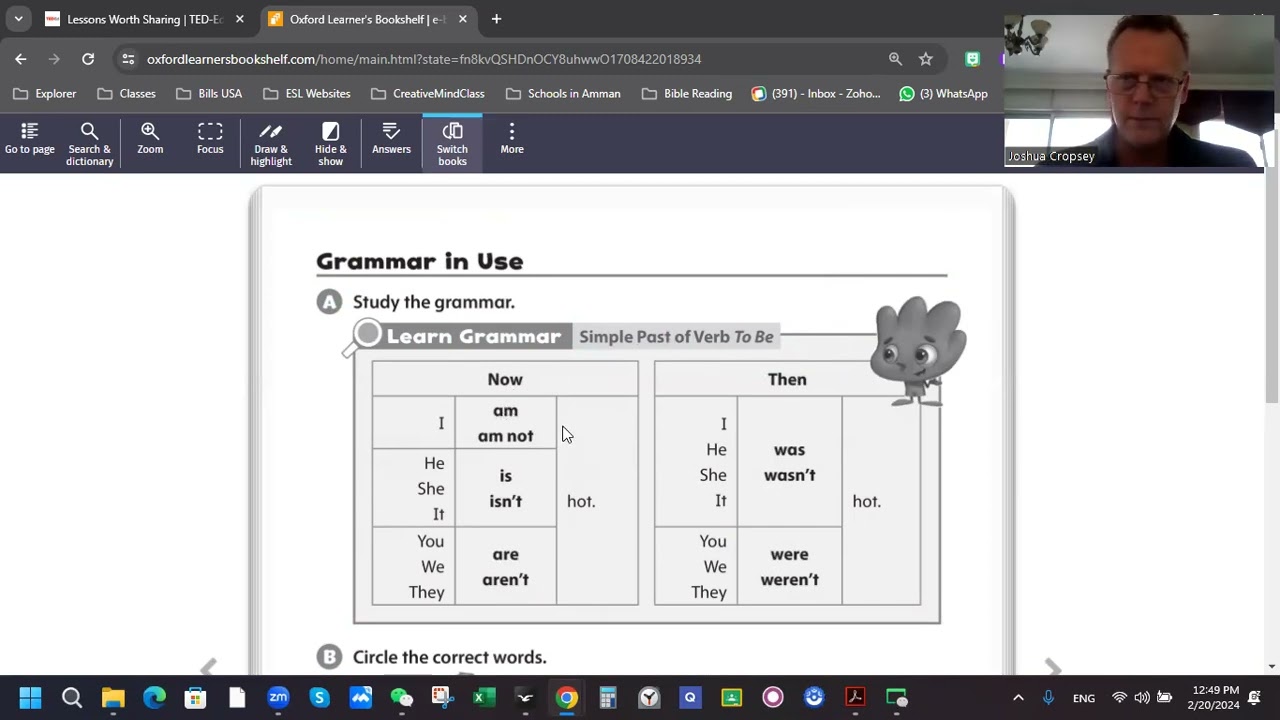Close the TED-Ed browser tab
Image resolution: width=1280 pixels, height=720 pixels.
click(240, 19)
